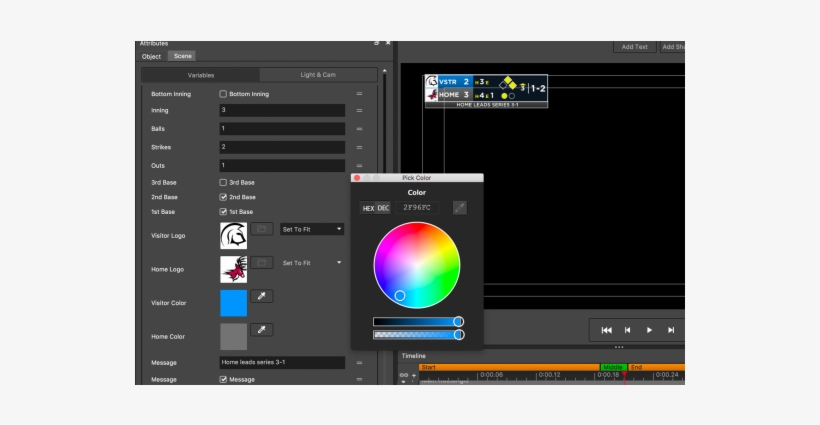The image size is (820, 425).
Task: Switch to the Scene tab
Action: [x=183, y=56]
